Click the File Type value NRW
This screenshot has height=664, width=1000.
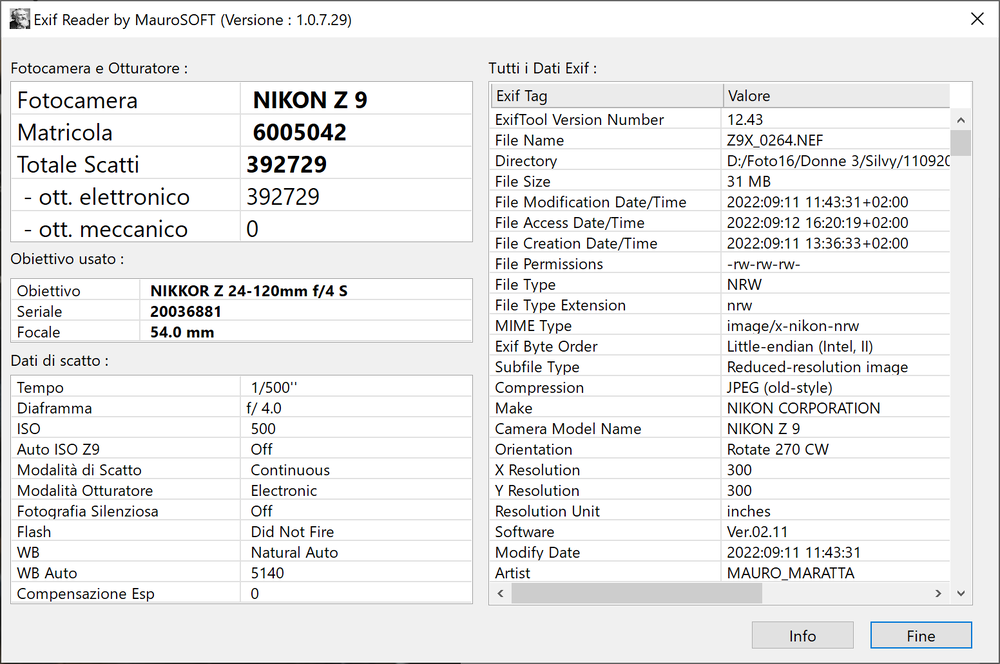click(744, 284)
